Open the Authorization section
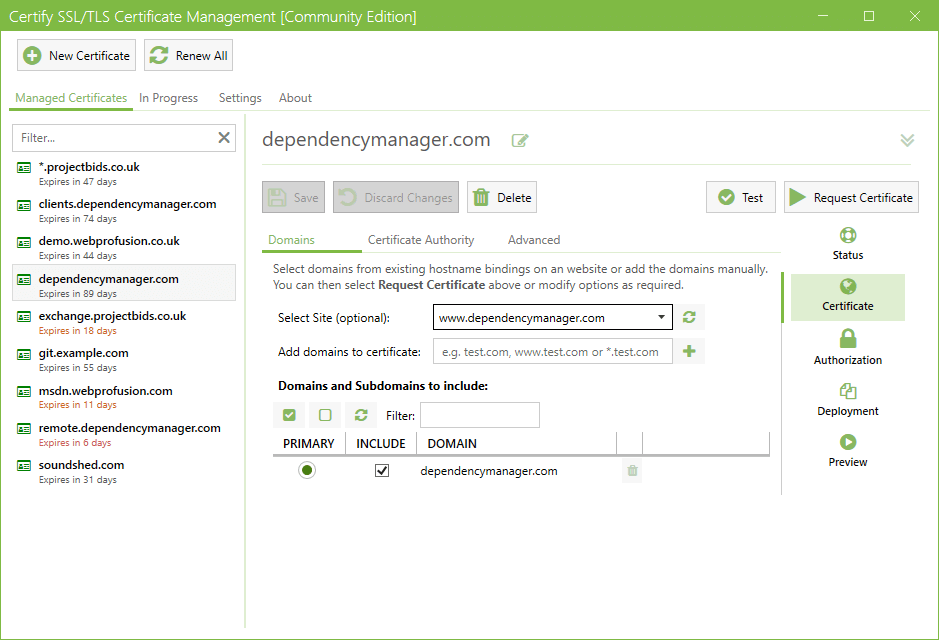The height and width of the screenshot is (640, 939). pyautogui.click(x=848, y=348)
